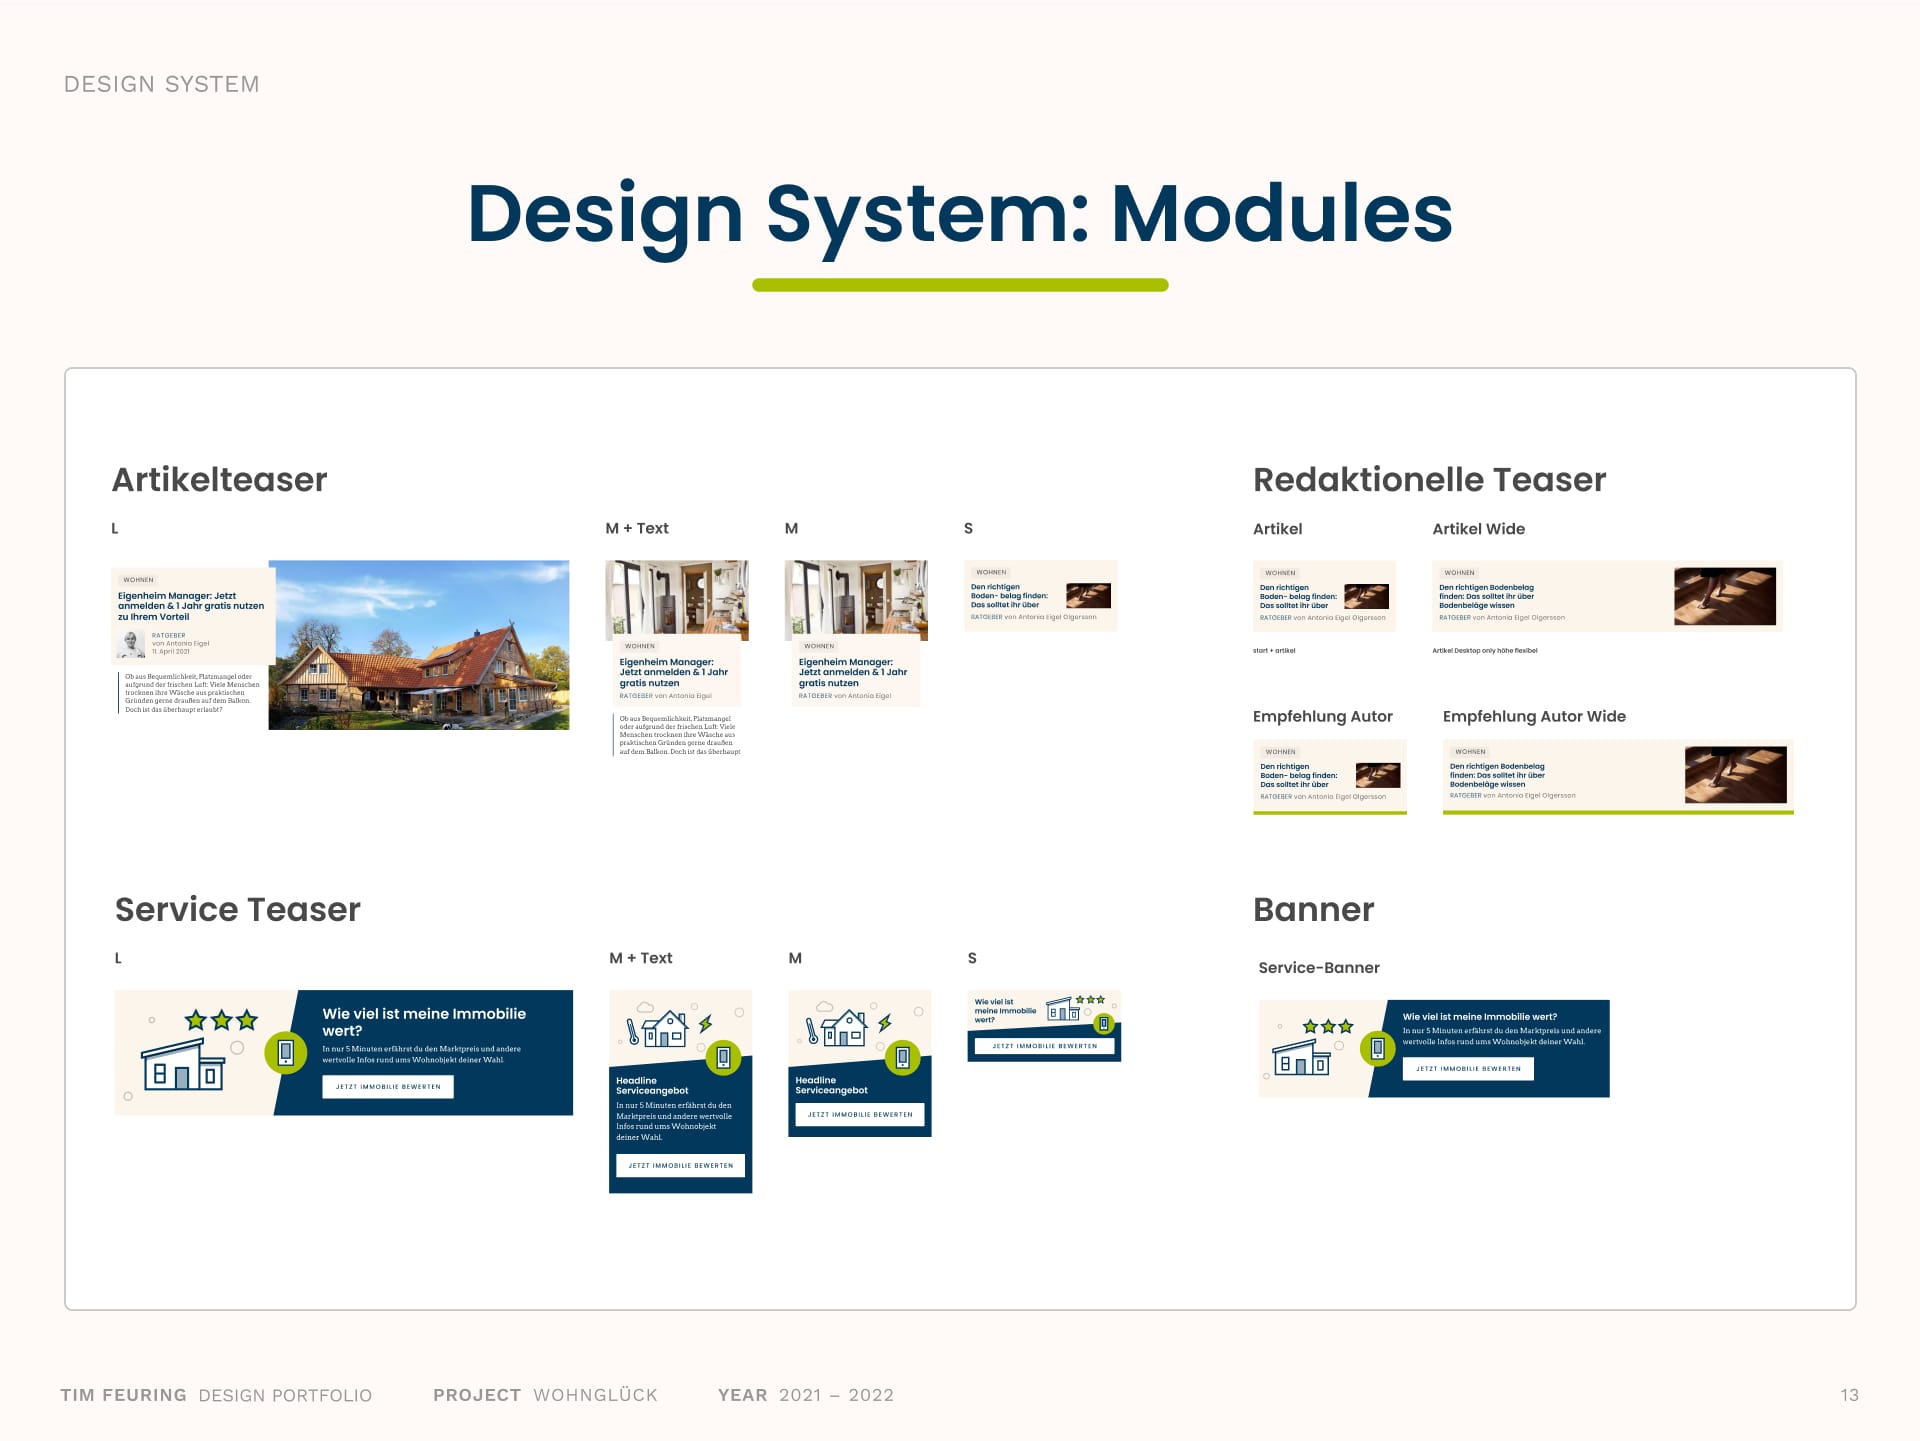This screenshot has width=1920, height=1441.
Task: Click 'Jetzt Immobilie bewerten' in Service Teaser L
Action: click(388, 1087)
